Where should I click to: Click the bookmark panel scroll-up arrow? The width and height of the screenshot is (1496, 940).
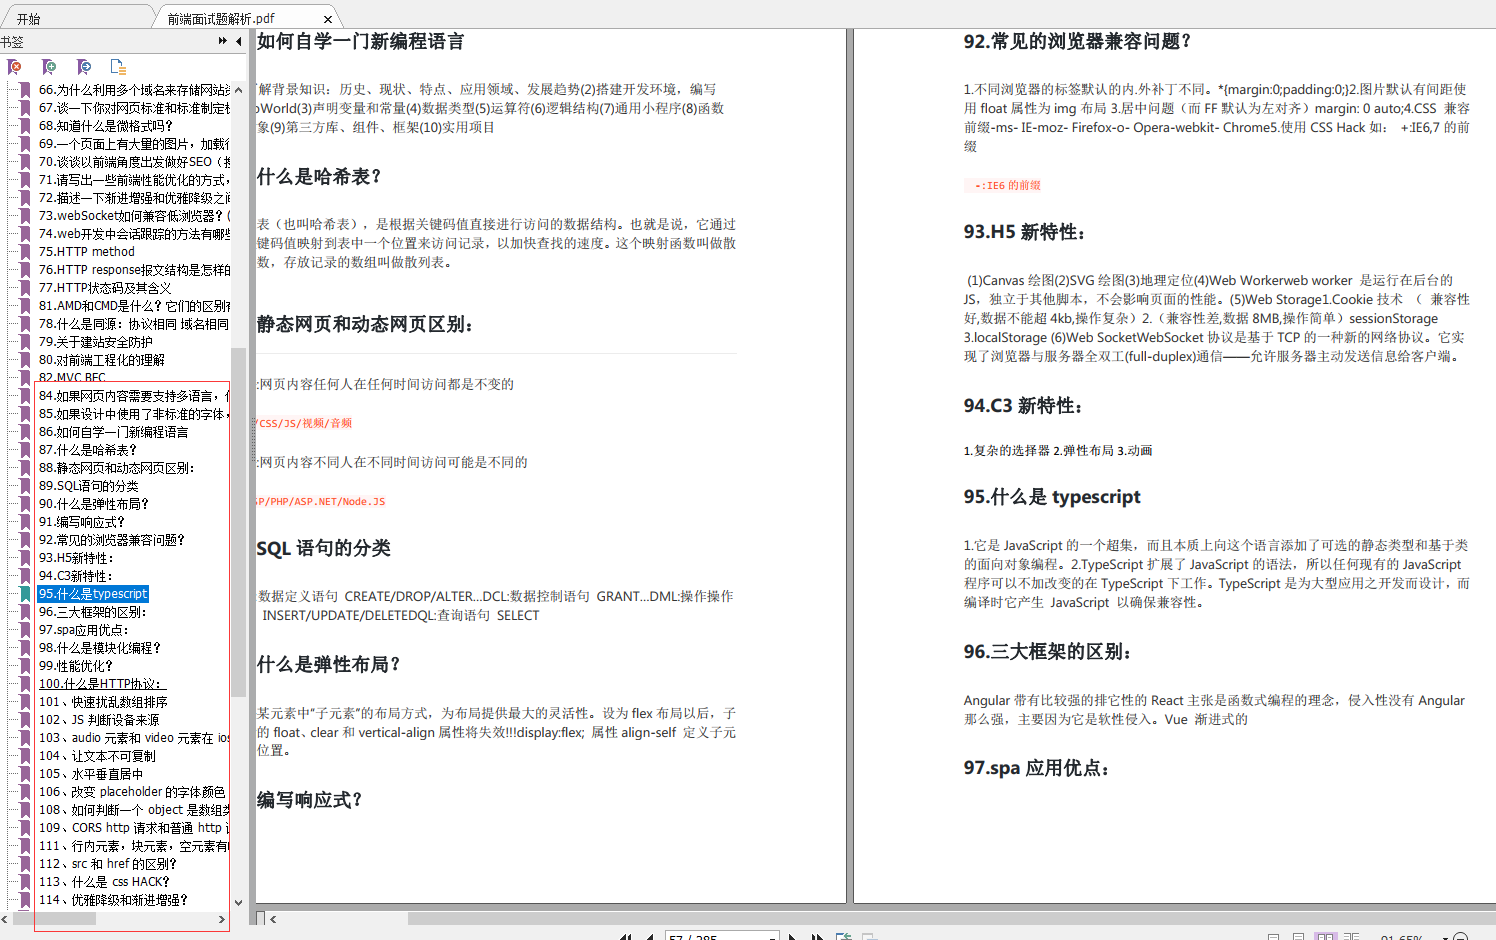click(x=238, y=89)
